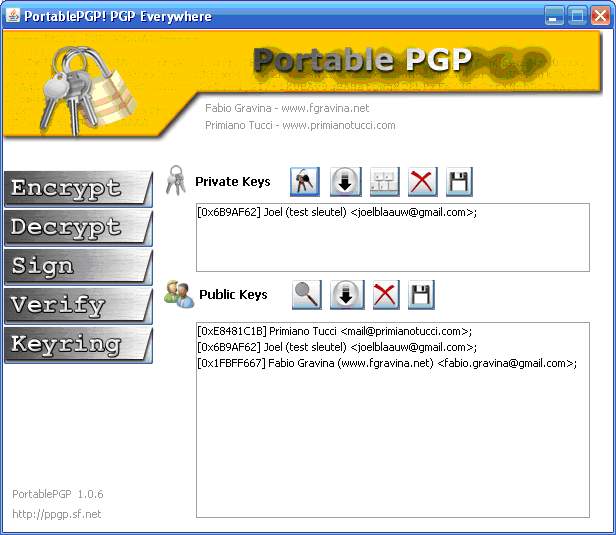Open the www.primianotucci.com author link
This screenshot has width=616, height=535.
point(339,125)
